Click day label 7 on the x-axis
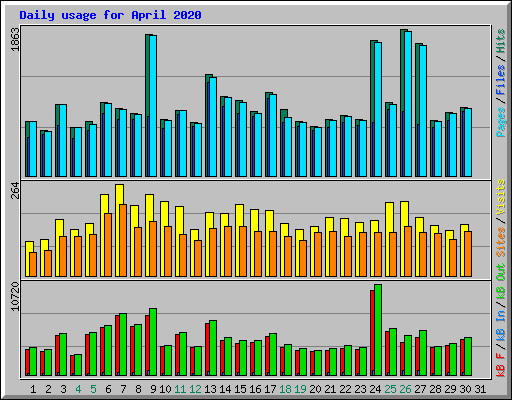Viewport: 512px width, 400px height. [123, 389]
